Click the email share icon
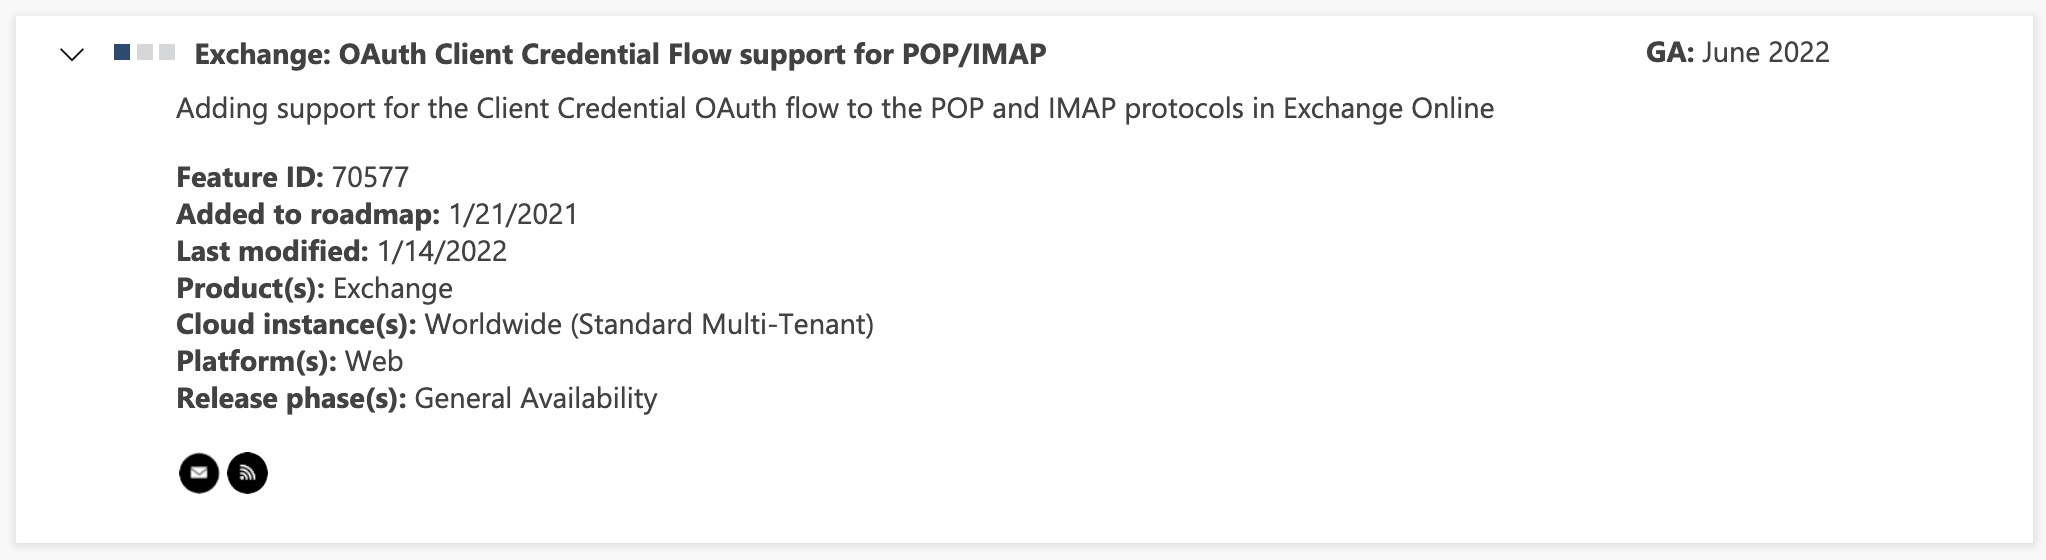 199,473
